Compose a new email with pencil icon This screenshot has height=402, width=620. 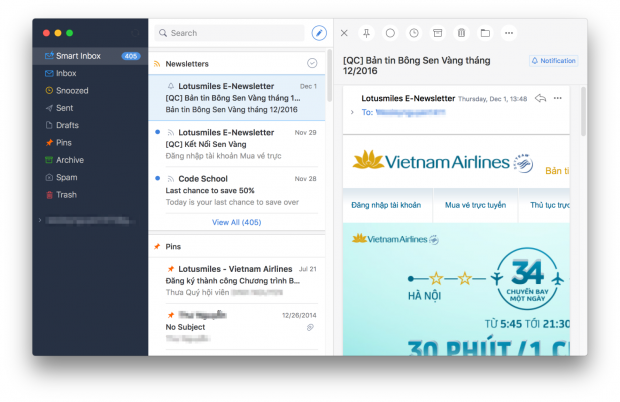[319, 33]
